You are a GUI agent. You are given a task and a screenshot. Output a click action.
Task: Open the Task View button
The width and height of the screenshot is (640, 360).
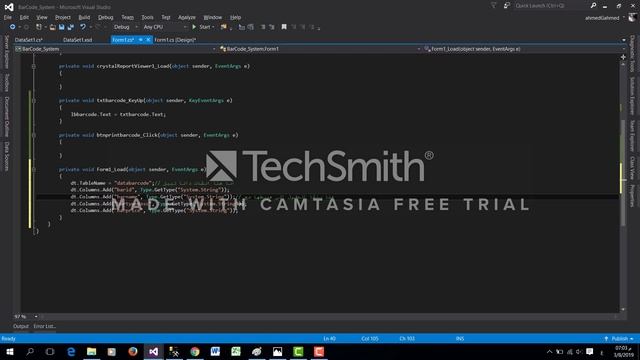pyautogui.click(x=50, y=351)
